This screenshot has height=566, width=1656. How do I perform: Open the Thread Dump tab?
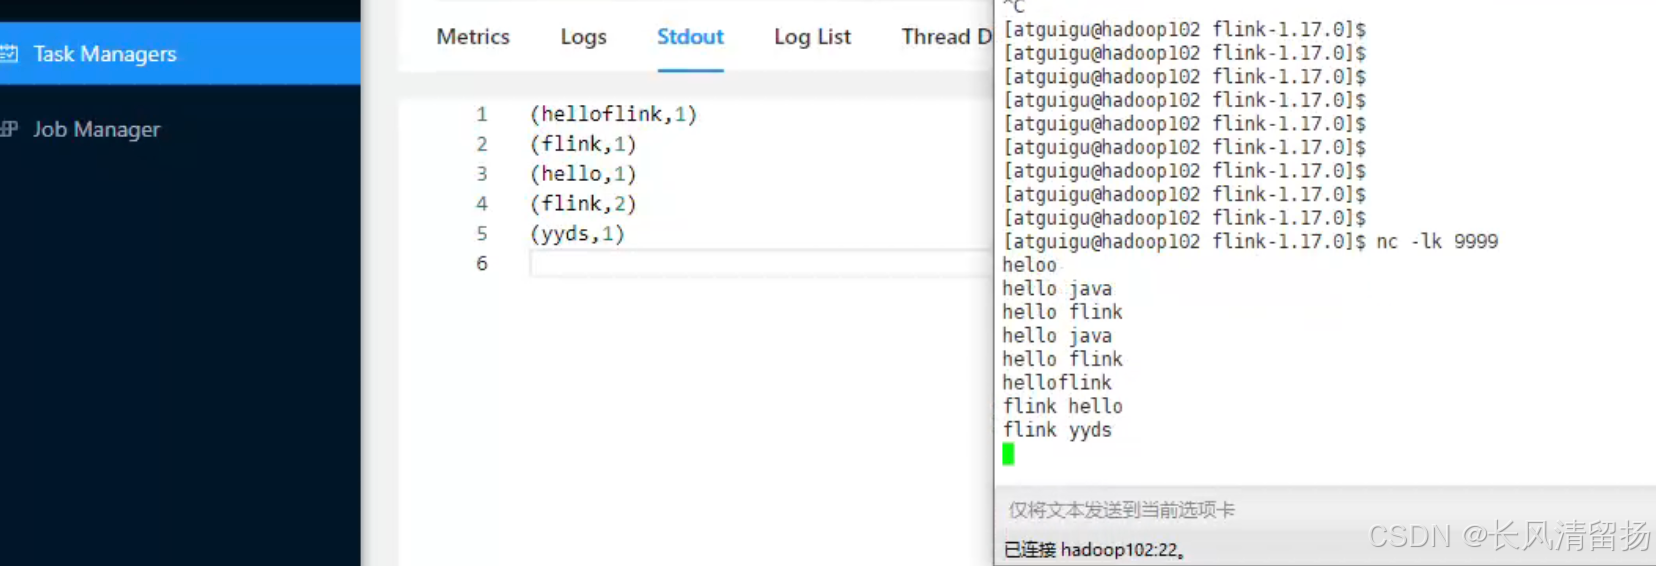(x=946, y=37)
